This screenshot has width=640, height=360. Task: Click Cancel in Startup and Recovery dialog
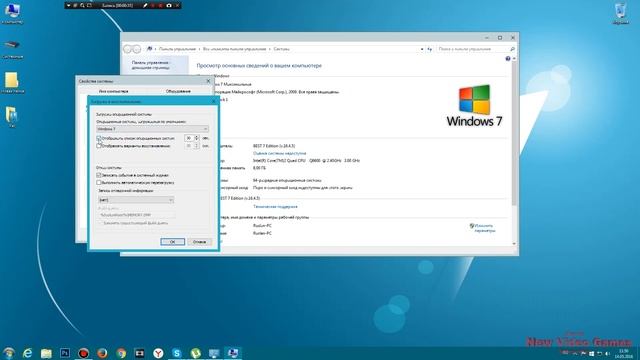(199, 242)
